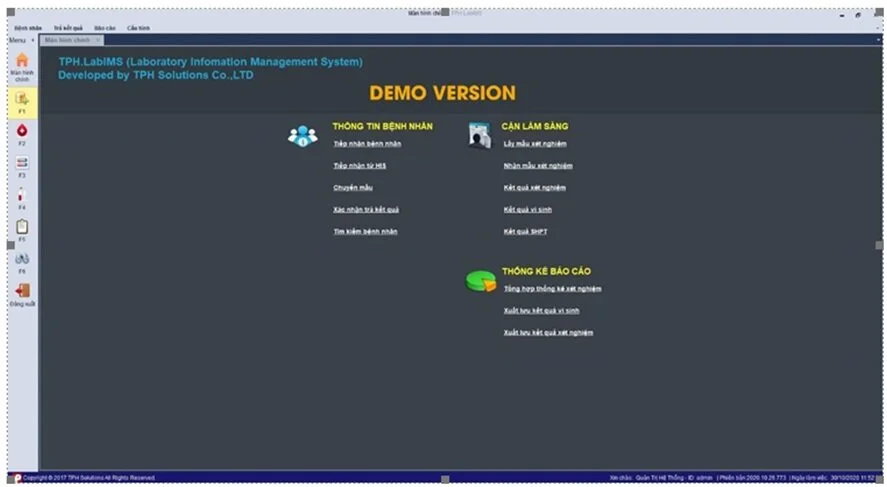Click the patient group icon beside Thông tin bệnh nhân
The width and height of the screenshot is (887, 487).
(x=303, y=136)
